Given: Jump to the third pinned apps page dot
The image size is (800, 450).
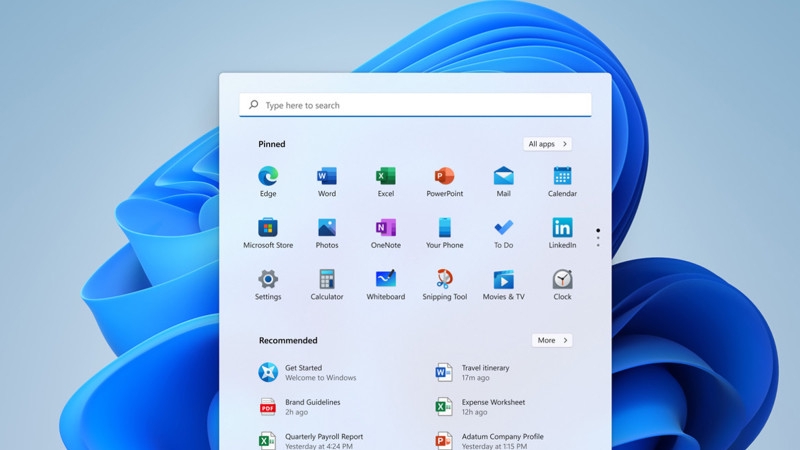Looking at the screenshot, I should pos(598,245).
